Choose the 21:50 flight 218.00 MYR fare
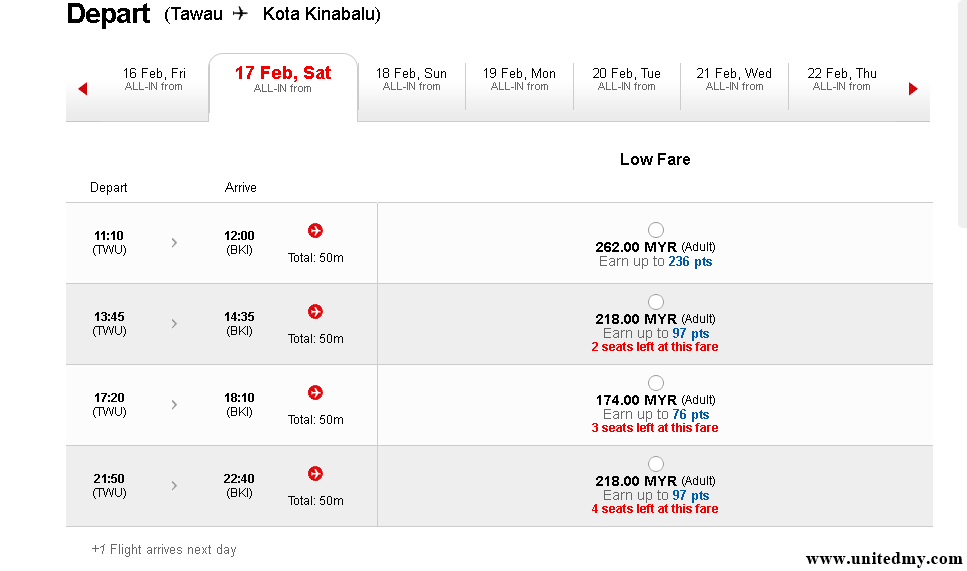Screen dimensions: 967x571 click(656, 464)
